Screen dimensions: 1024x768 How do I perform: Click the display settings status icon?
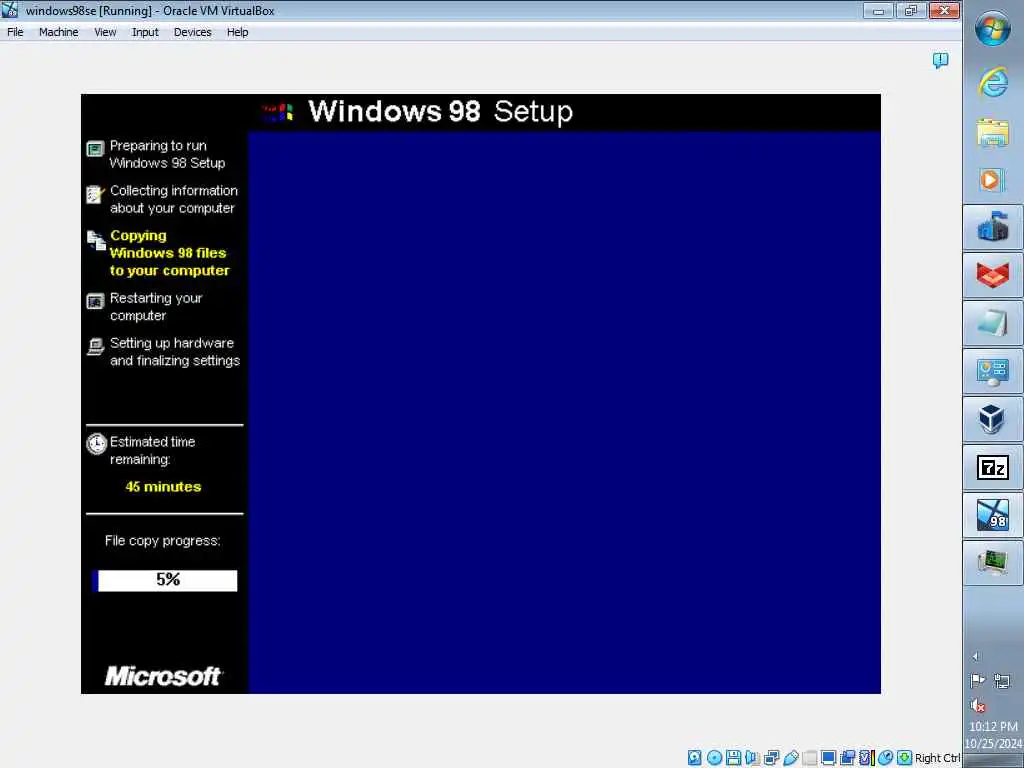pos(829,758)
